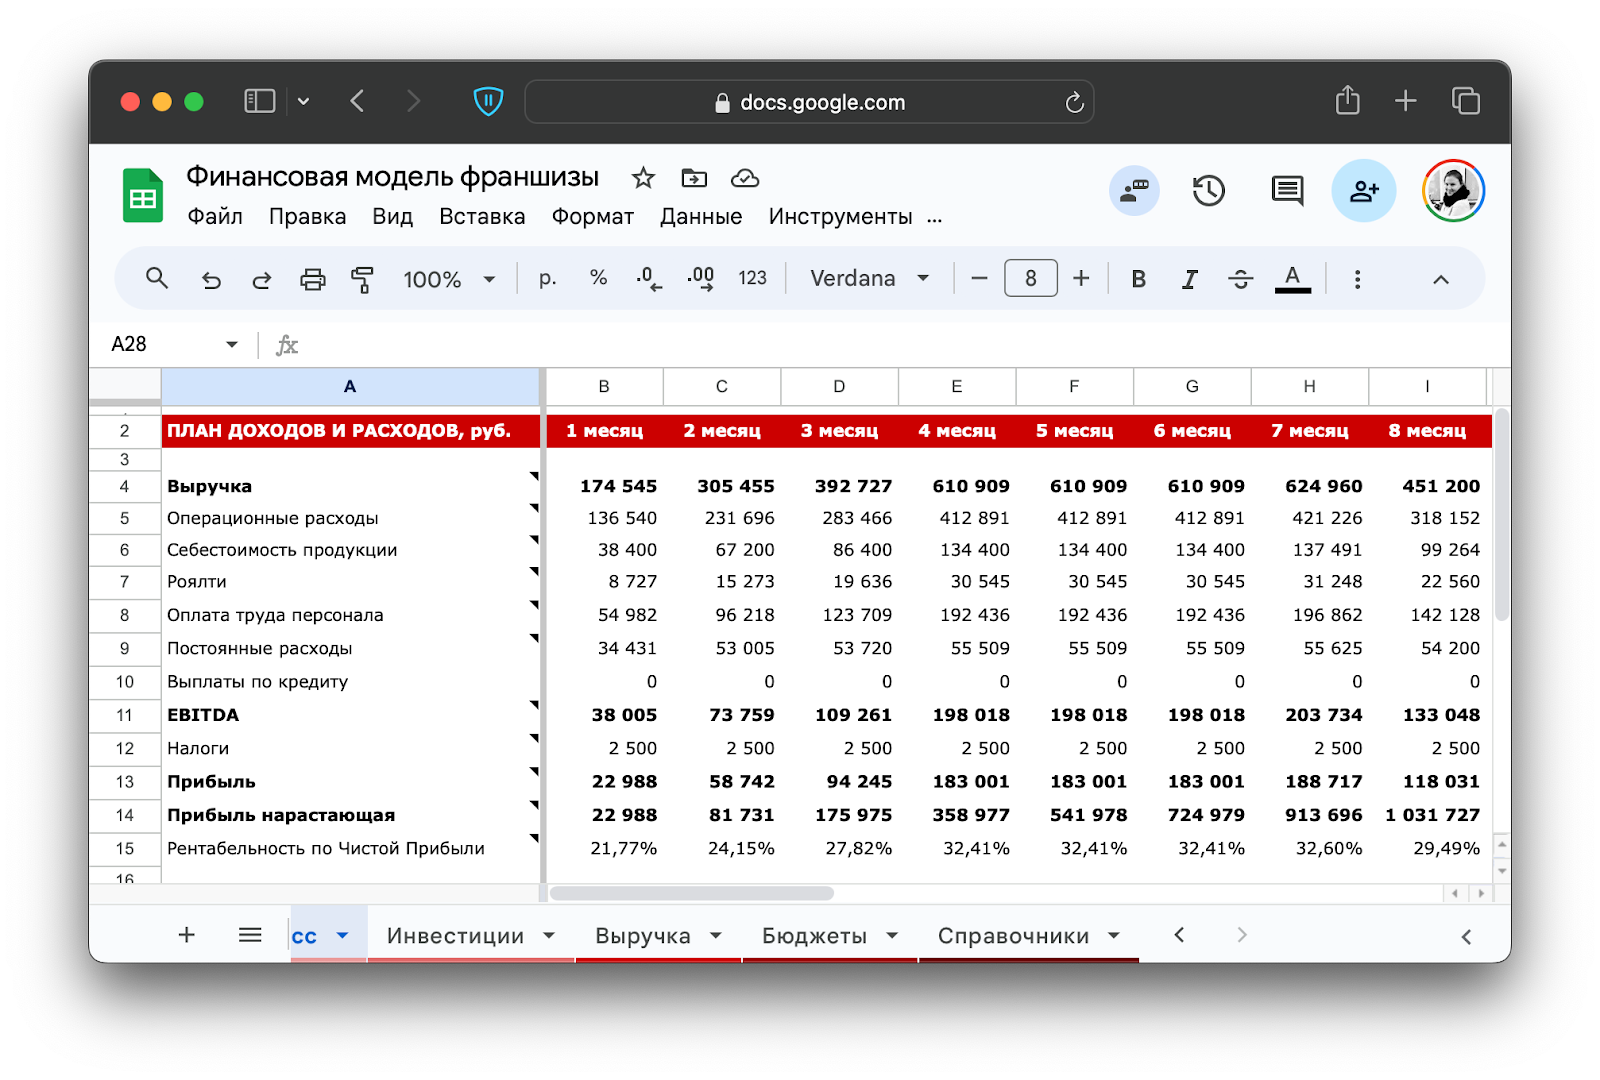Toggle italic text formatting

[1189, 279]
